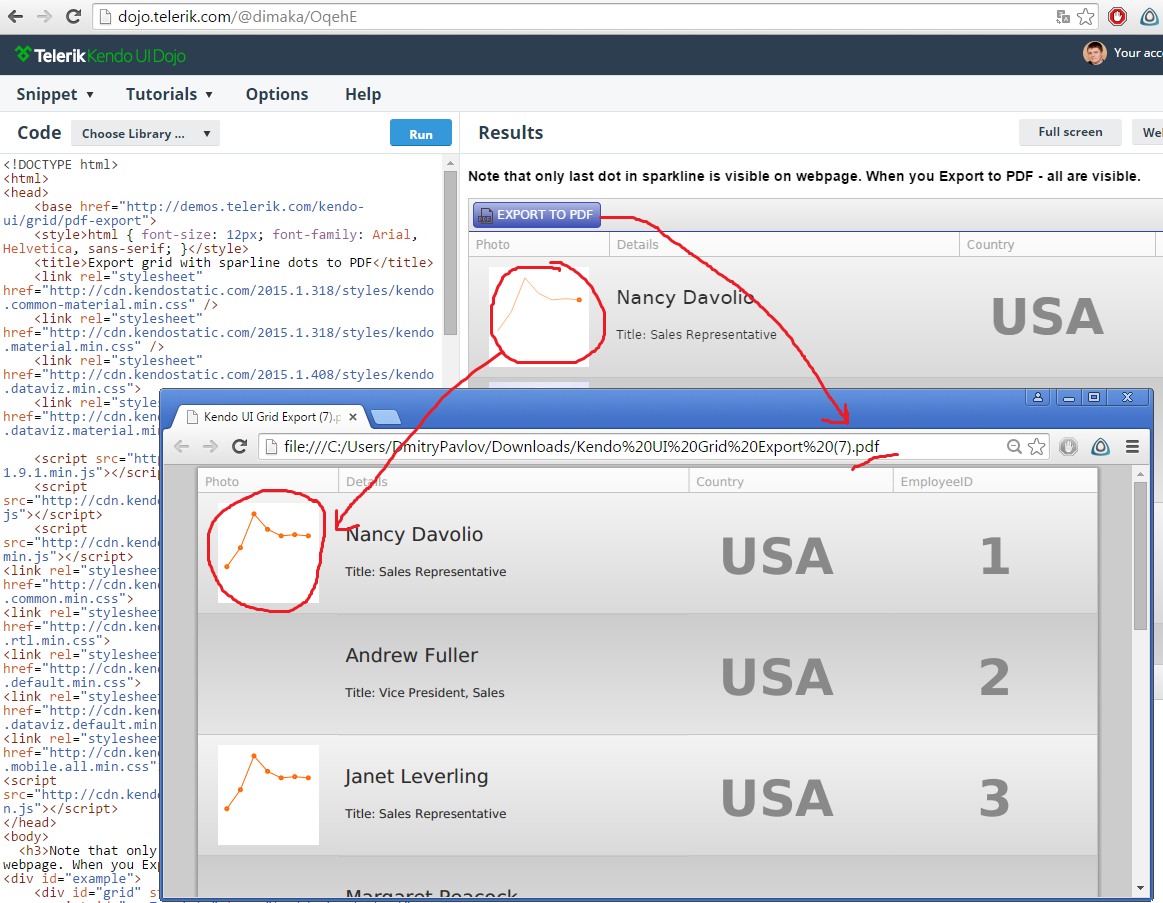Go back in the main browser
The height and width of the screenshot is (903, 1163).
click(x=15, y=16)
